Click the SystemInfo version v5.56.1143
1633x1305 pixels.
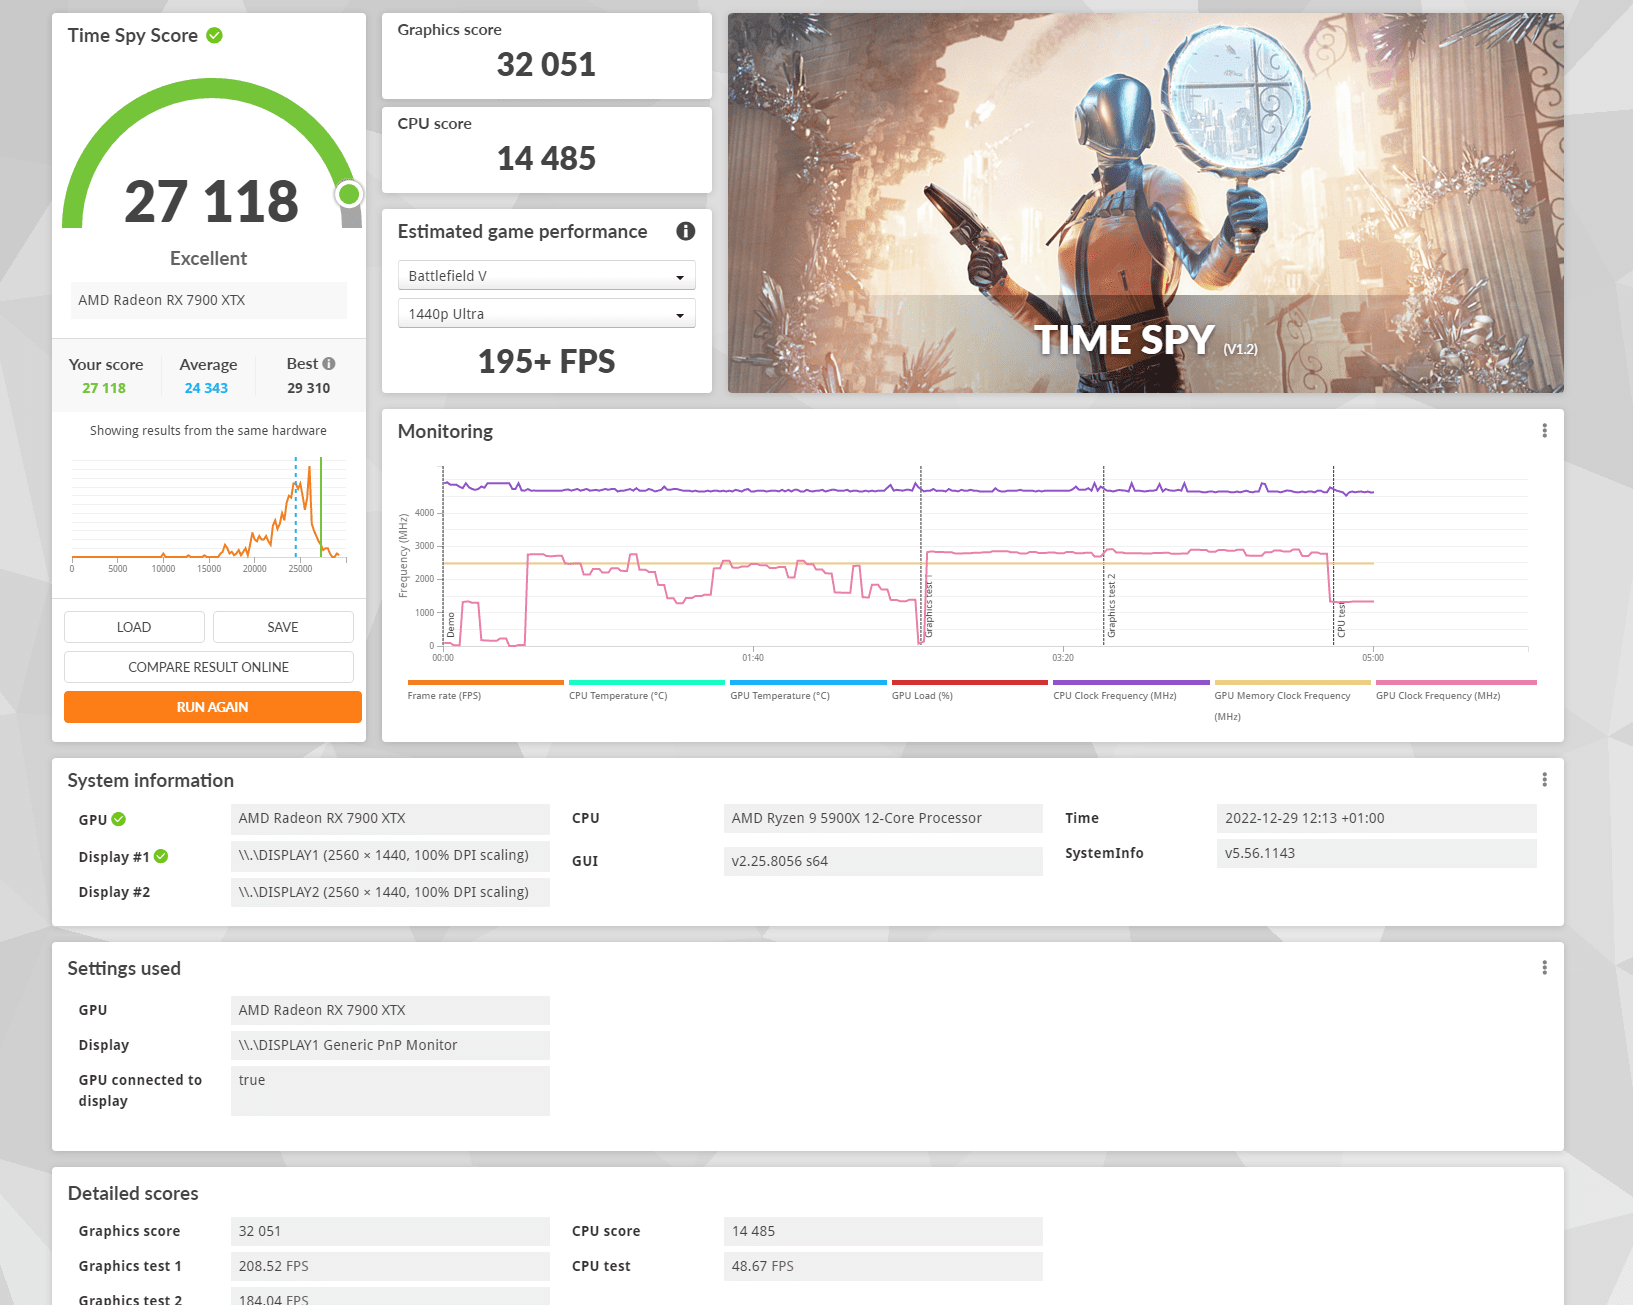click(1376, 853)
